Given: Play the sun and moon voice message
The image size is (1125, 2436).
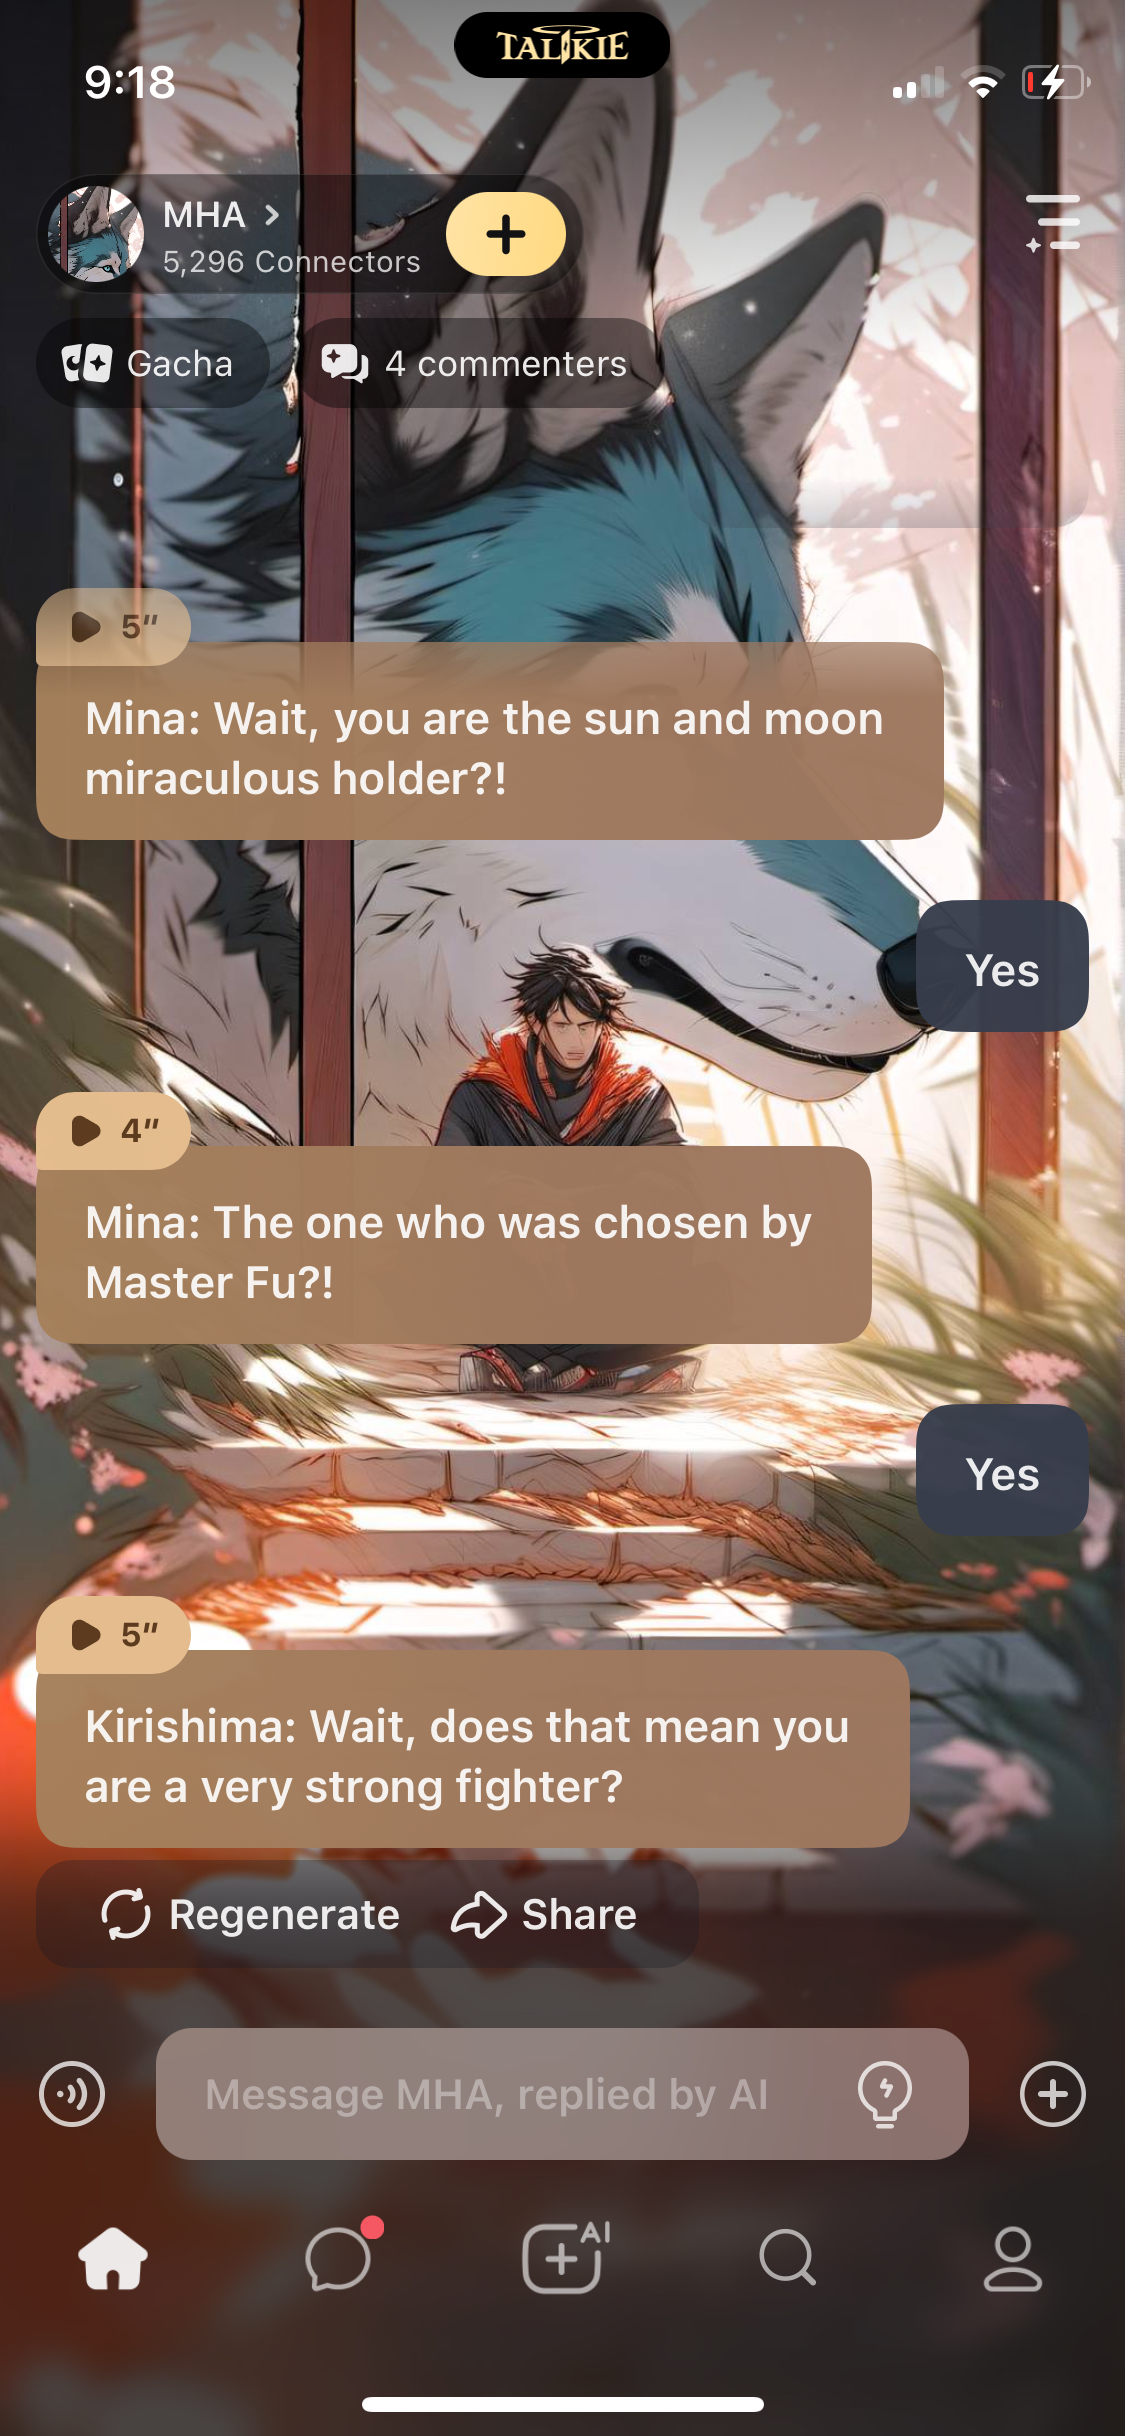Looking at the screenshot, I should [x=113, y=627].
